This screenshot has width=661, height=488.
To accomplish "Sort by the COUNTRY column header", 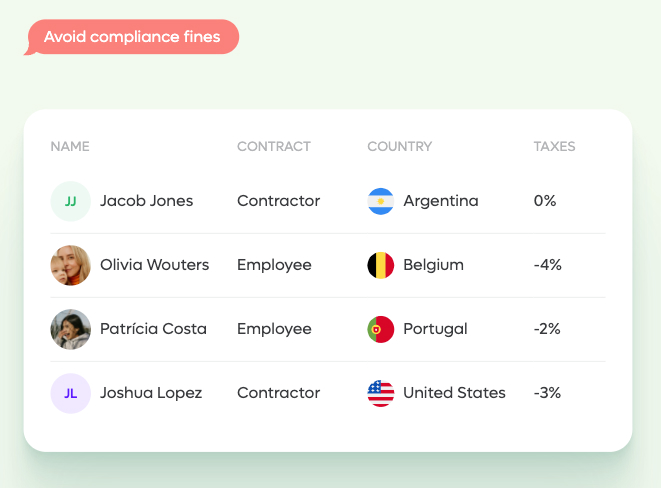I will [400, 146].
